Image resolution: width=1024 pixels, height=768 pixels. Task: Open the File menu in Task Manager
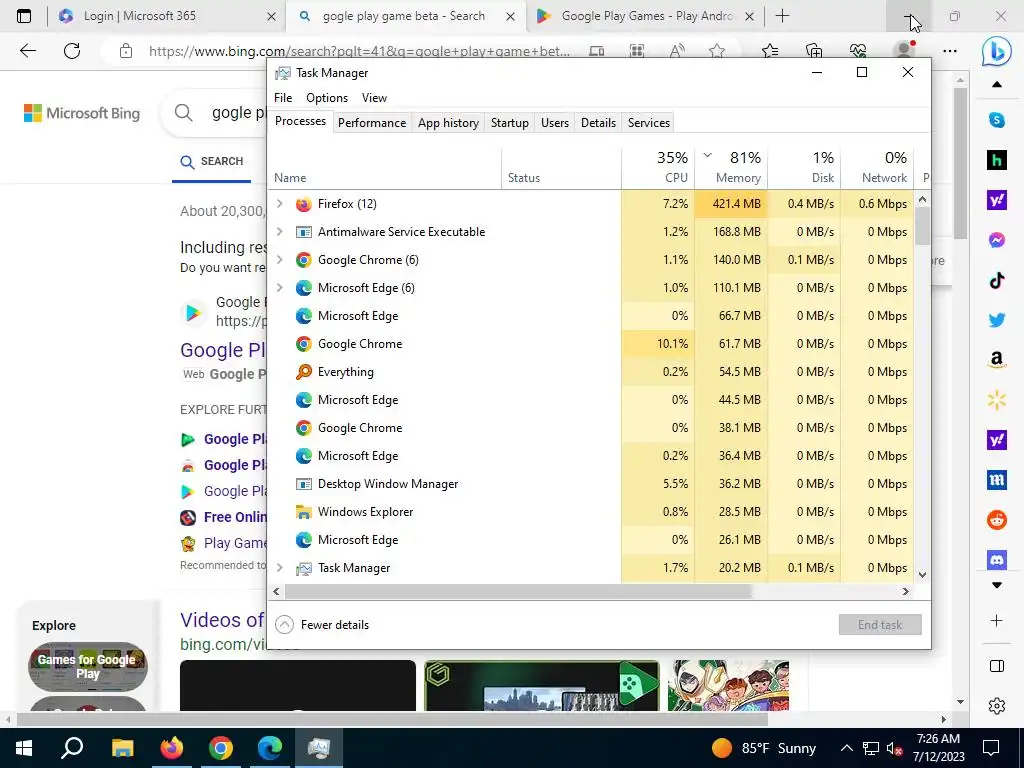(x=283, y=98)
